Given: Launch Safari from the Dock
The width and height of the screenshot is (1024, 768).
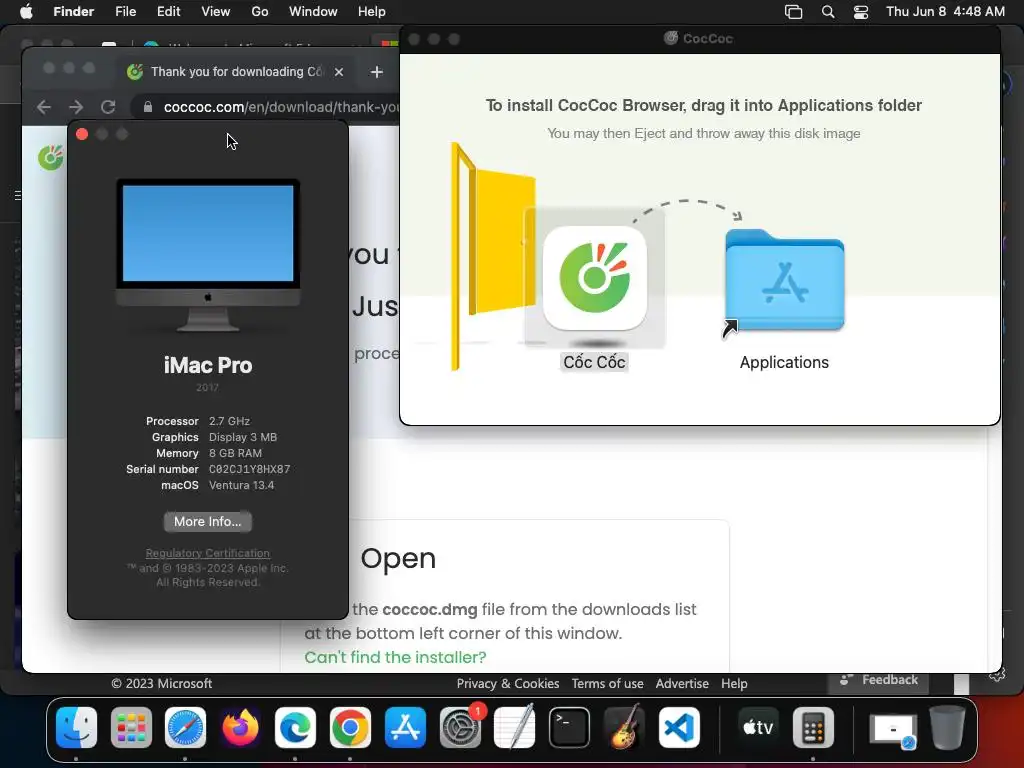Looking at the screenshot, I should 185,727.
